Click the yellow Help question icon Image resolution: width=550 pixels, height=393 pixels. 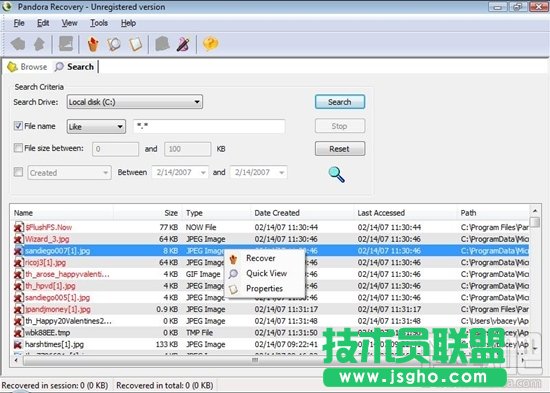(x=210, y=44)
